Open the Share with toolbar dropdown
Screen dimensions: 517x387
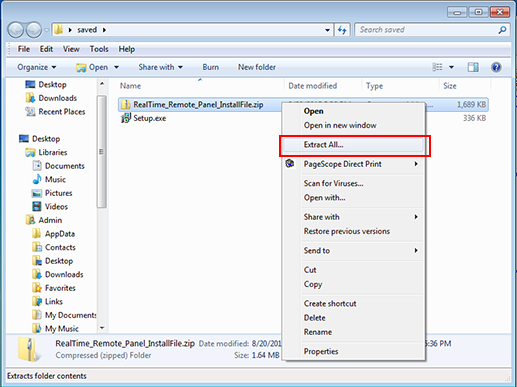(161, 67)
